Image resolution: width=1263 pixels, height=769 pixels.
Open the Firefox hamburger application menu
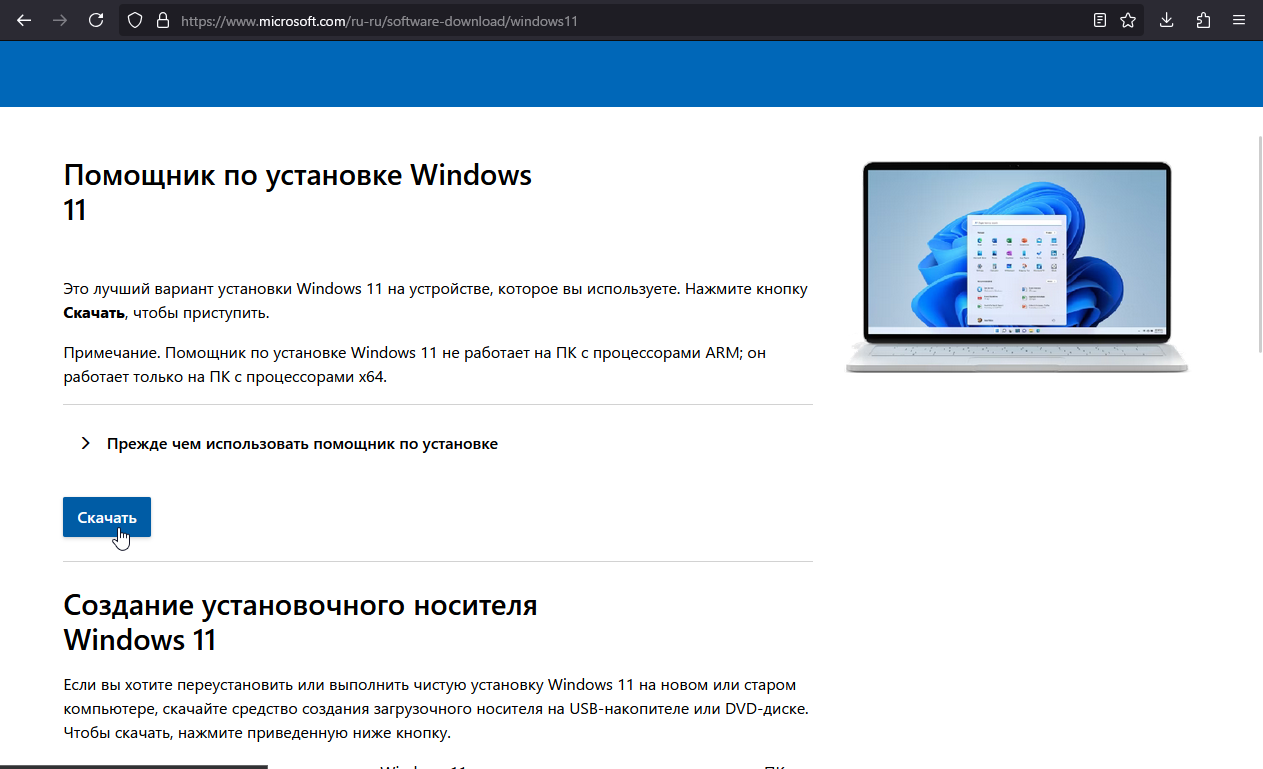1239,19
